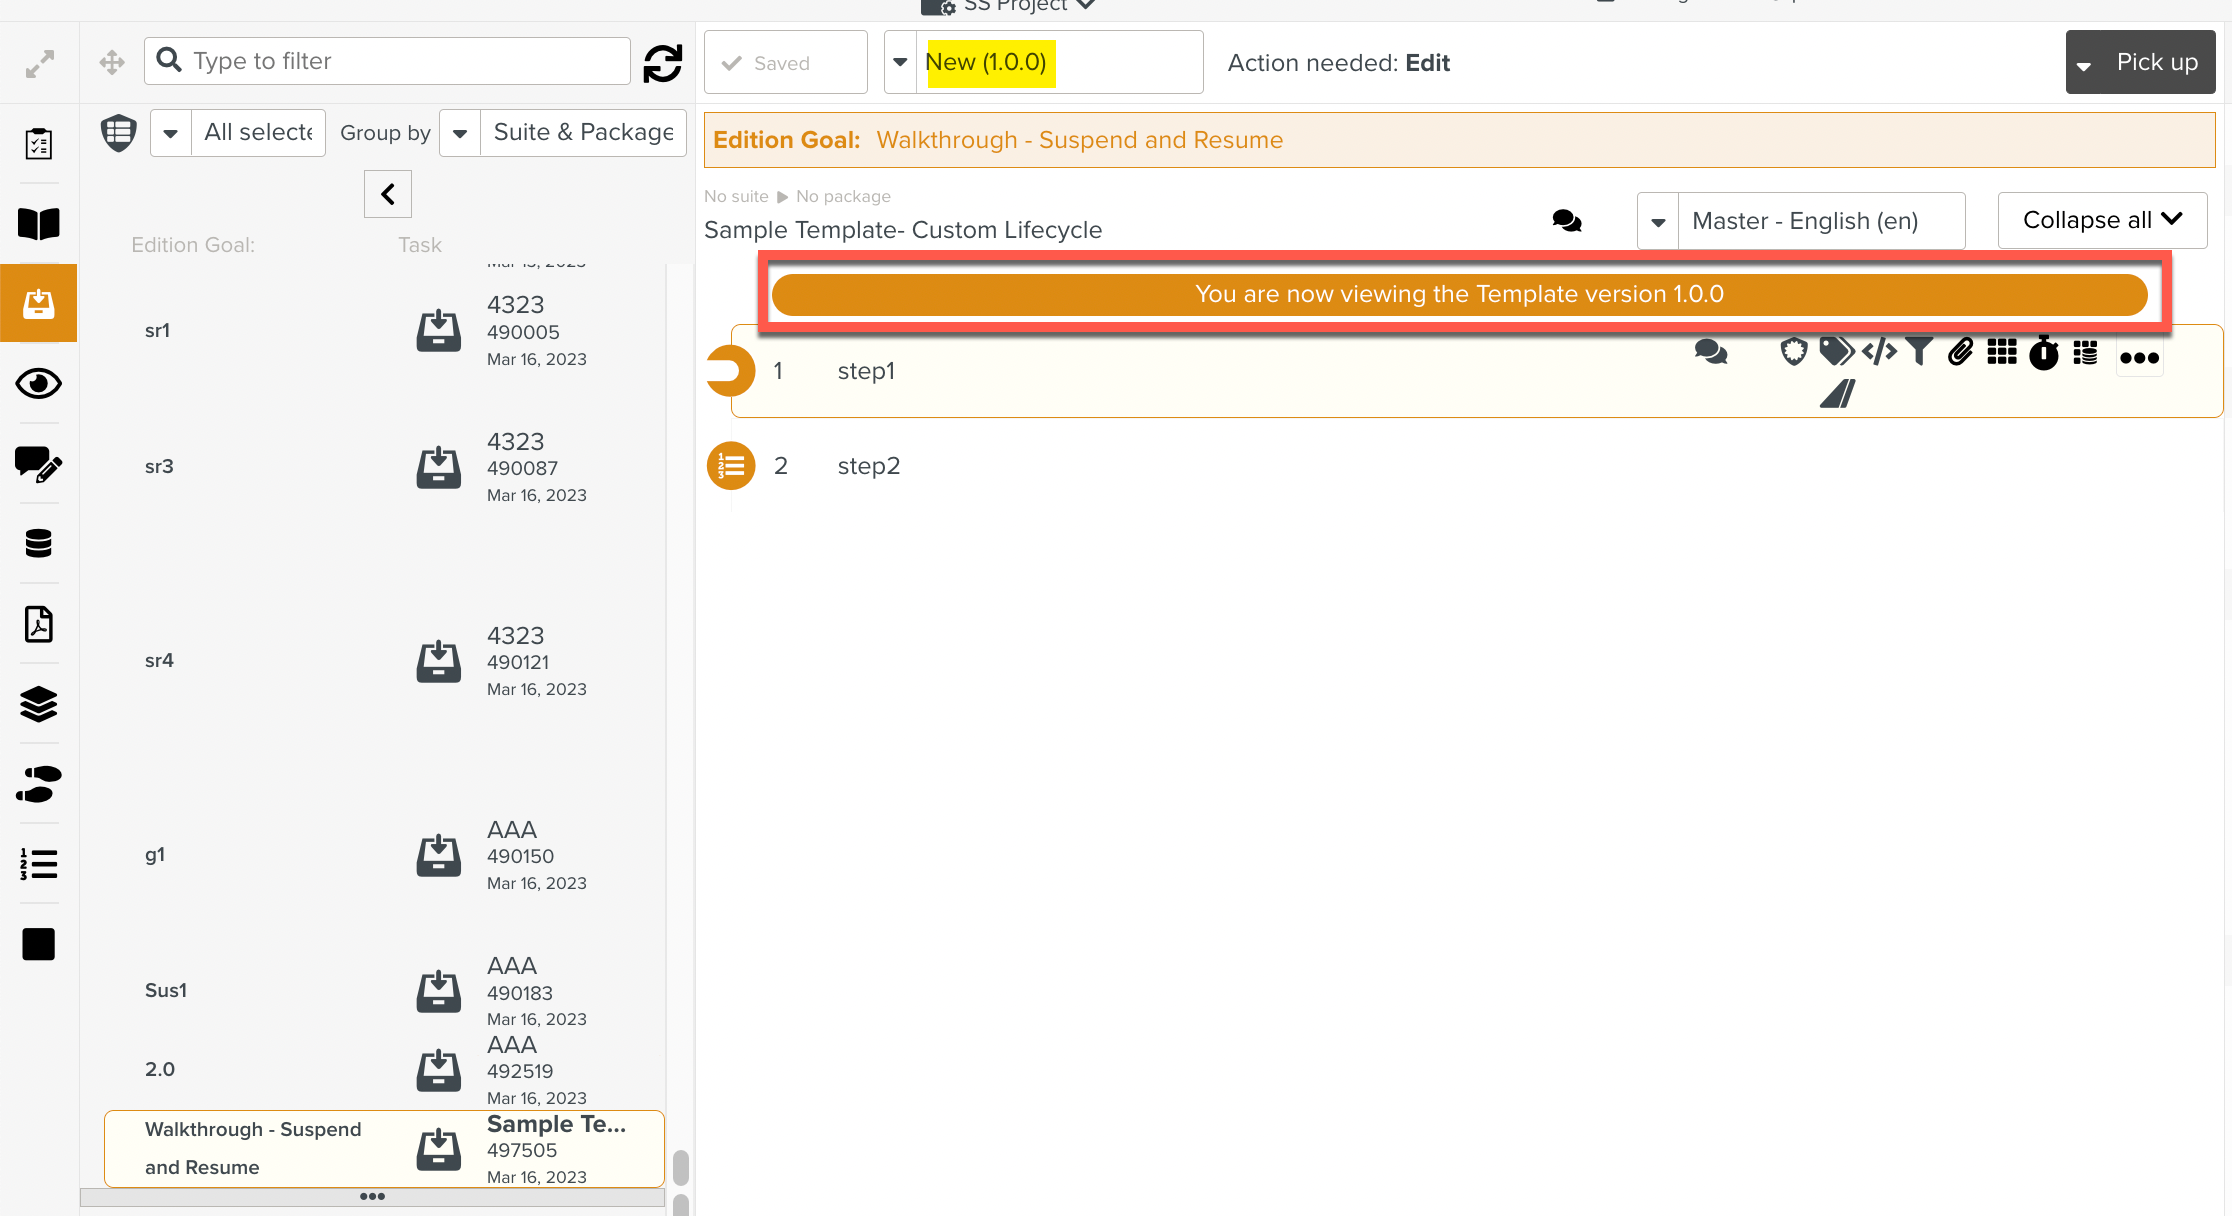The width and height of the screenshot is (2232, 1216).
Task: Open the Suite & Package group-by dropdown
Action: point(460,133)
